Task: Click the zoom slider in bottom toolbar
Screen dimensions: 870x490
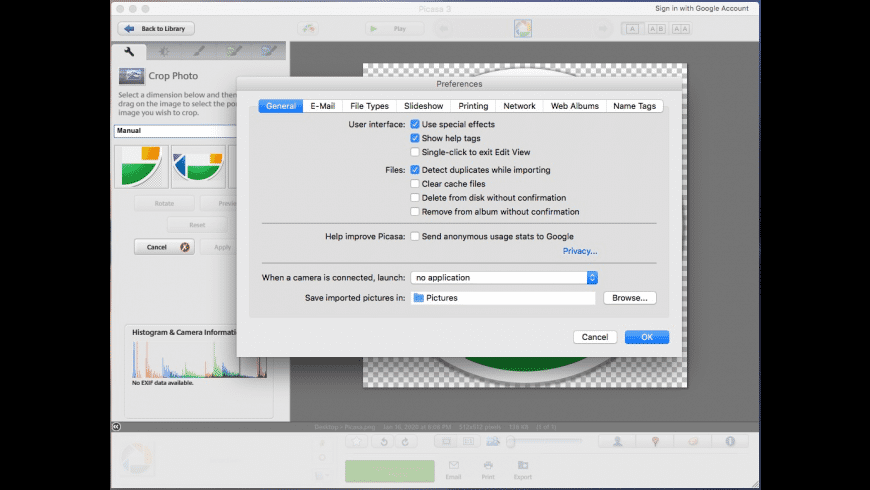Action: 545,441
